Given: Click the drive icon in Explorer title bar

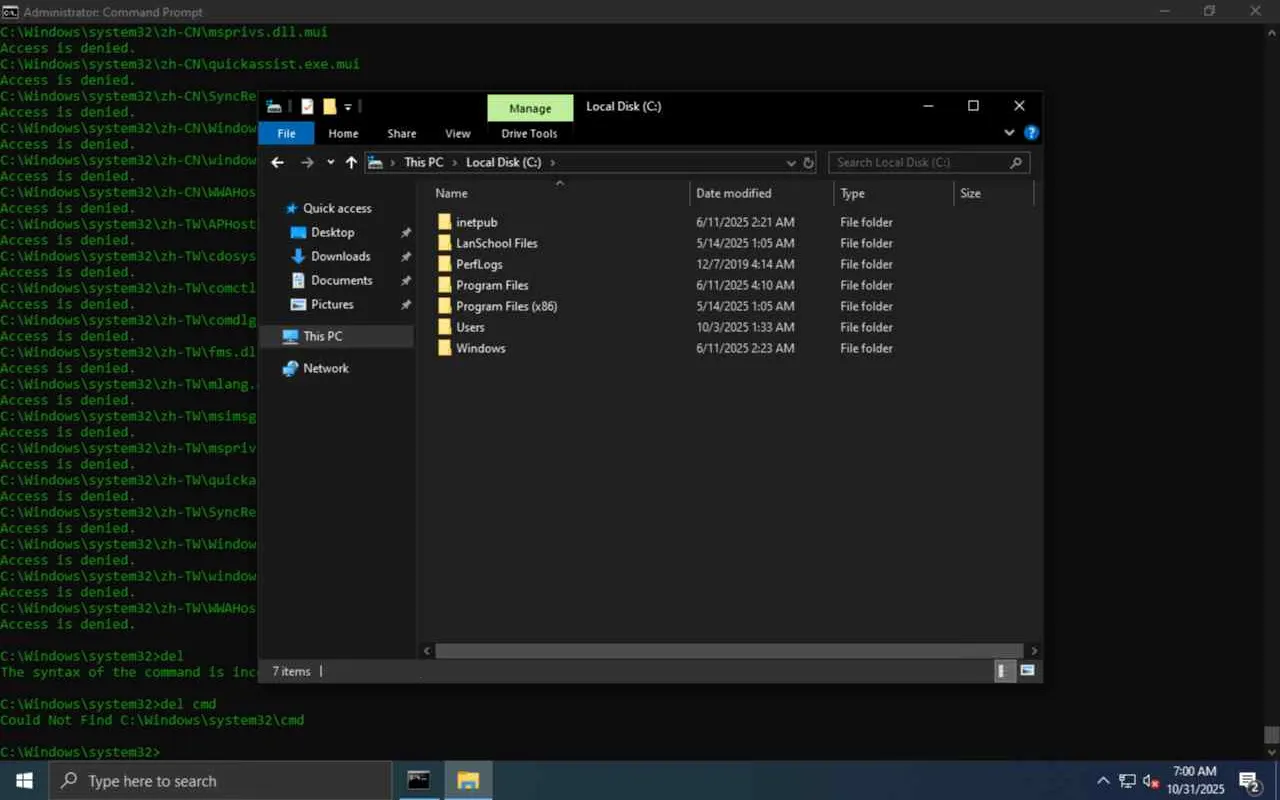Looking at the screenshot, I should [273, 106].
